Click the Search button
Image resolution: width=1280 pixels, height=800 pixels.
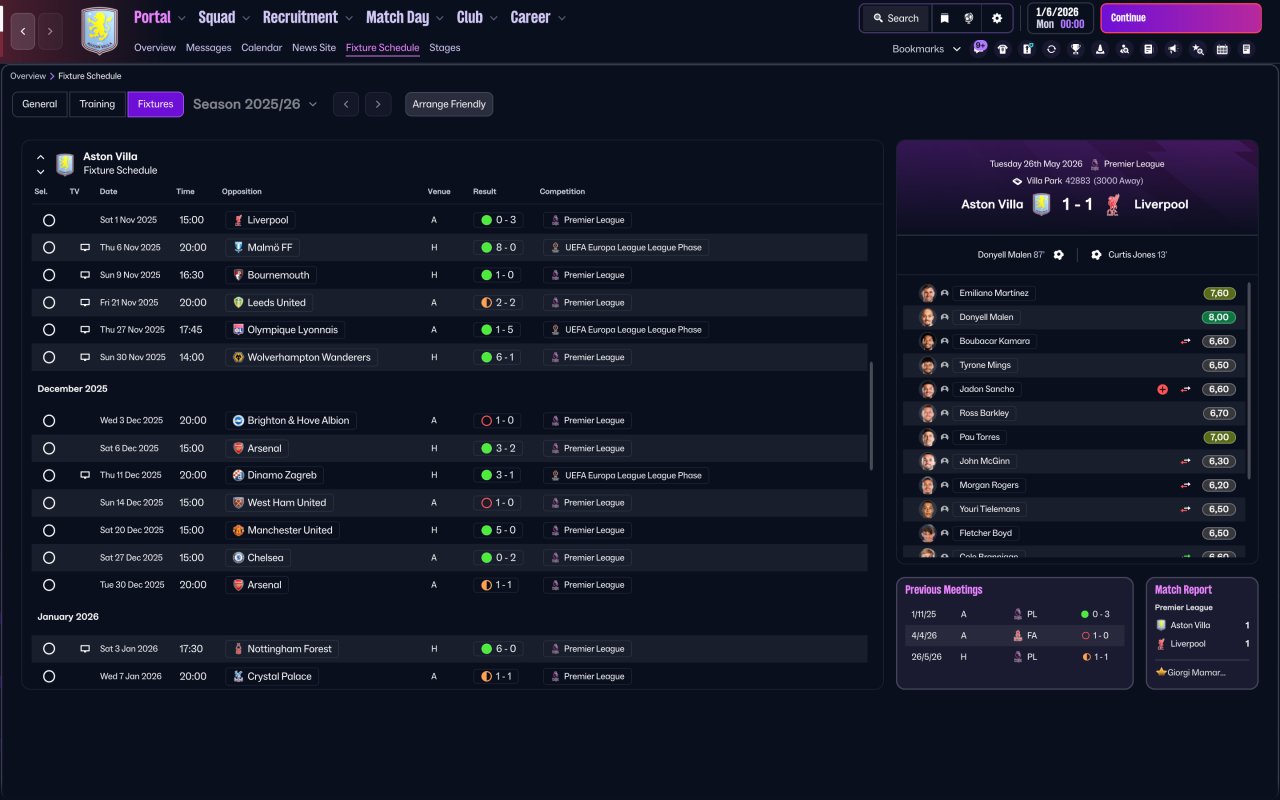click(895, 18)
